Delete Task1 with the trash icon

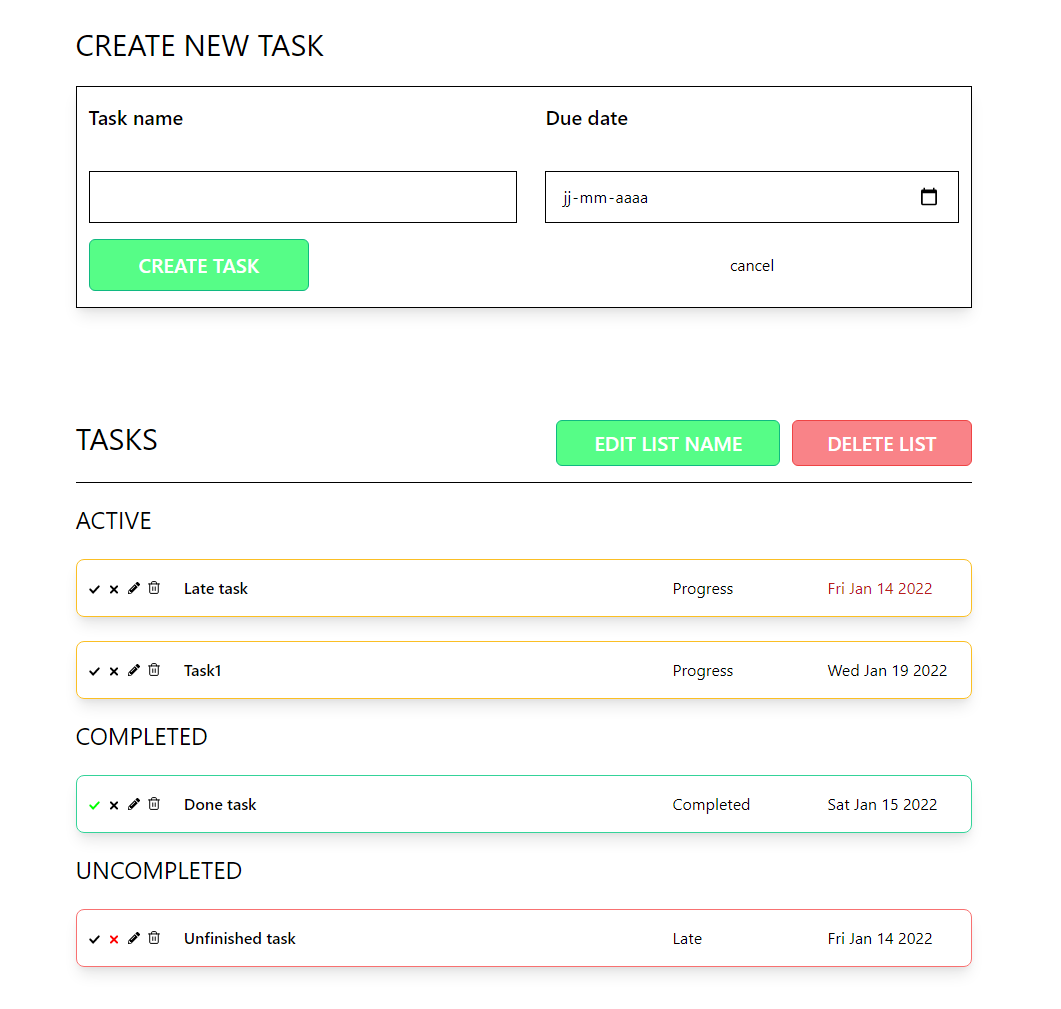point(154,670)
